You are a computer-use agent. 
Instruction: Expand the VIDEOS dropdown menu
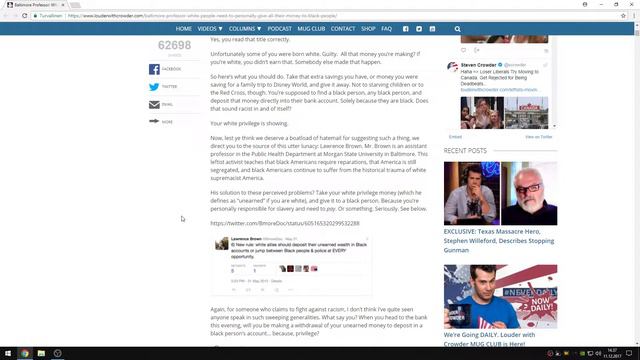click(x=210, y=29)
